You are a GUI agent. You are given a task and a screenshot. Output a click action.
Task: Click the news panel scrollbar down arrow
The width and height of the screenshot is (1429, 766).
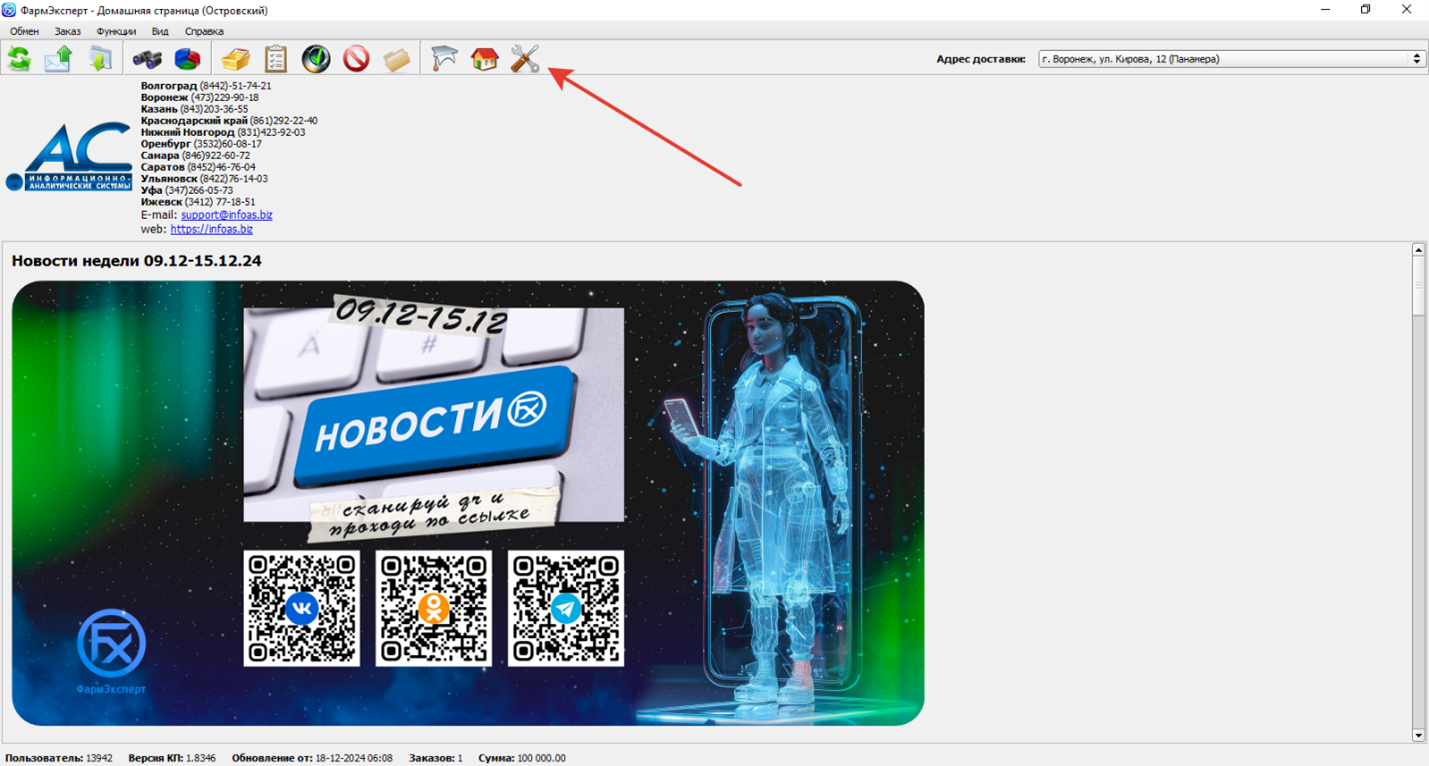tap(1418, 735)
